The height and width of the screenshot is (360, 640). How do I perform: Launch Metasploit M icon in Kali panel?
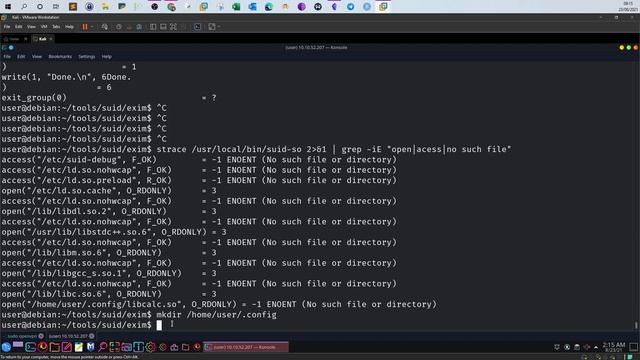click(90, 347)
